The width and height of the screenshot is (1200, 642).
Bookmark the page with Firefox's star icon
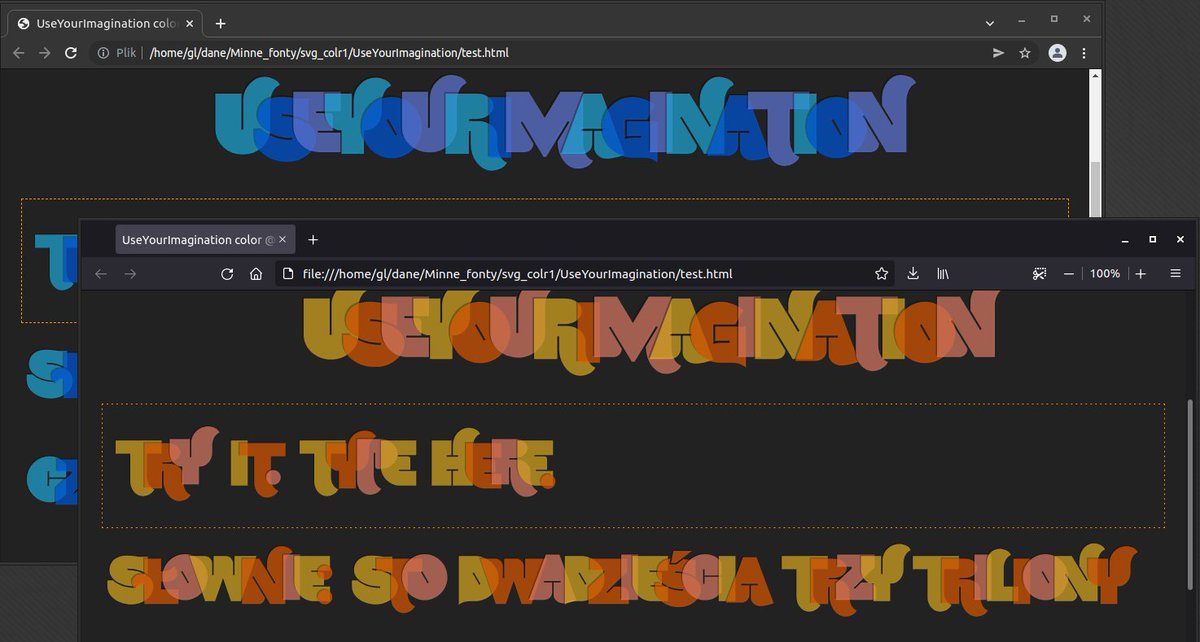click(x=881, y=274)
